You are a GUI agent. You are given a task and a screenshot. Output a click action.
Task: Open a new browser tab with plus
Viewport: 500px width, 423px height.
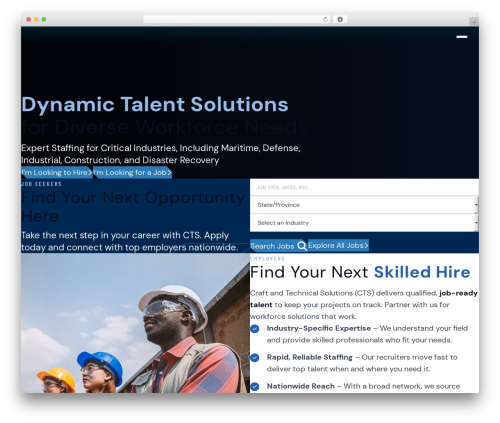click(x=474, y=22)
